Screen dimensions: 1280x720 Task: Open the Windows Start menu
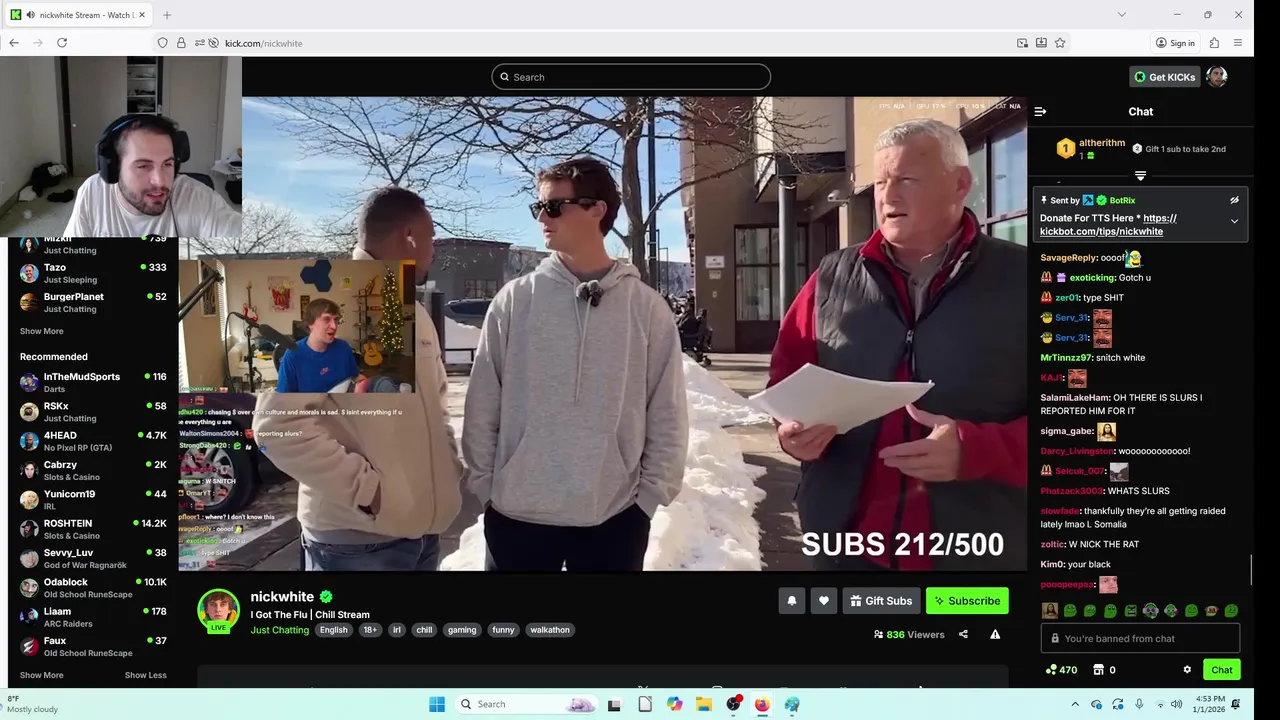point(437,704)
